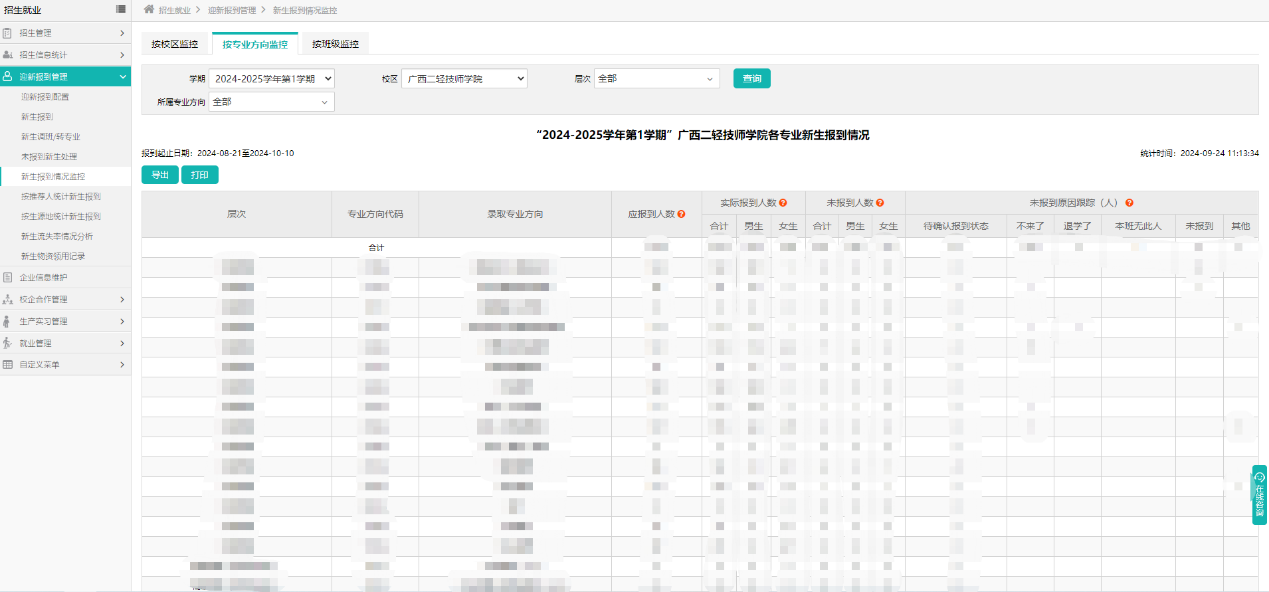The image size is (1269, 592).
Task: Open the 校区 dropdown
Action: click(464, 78)
